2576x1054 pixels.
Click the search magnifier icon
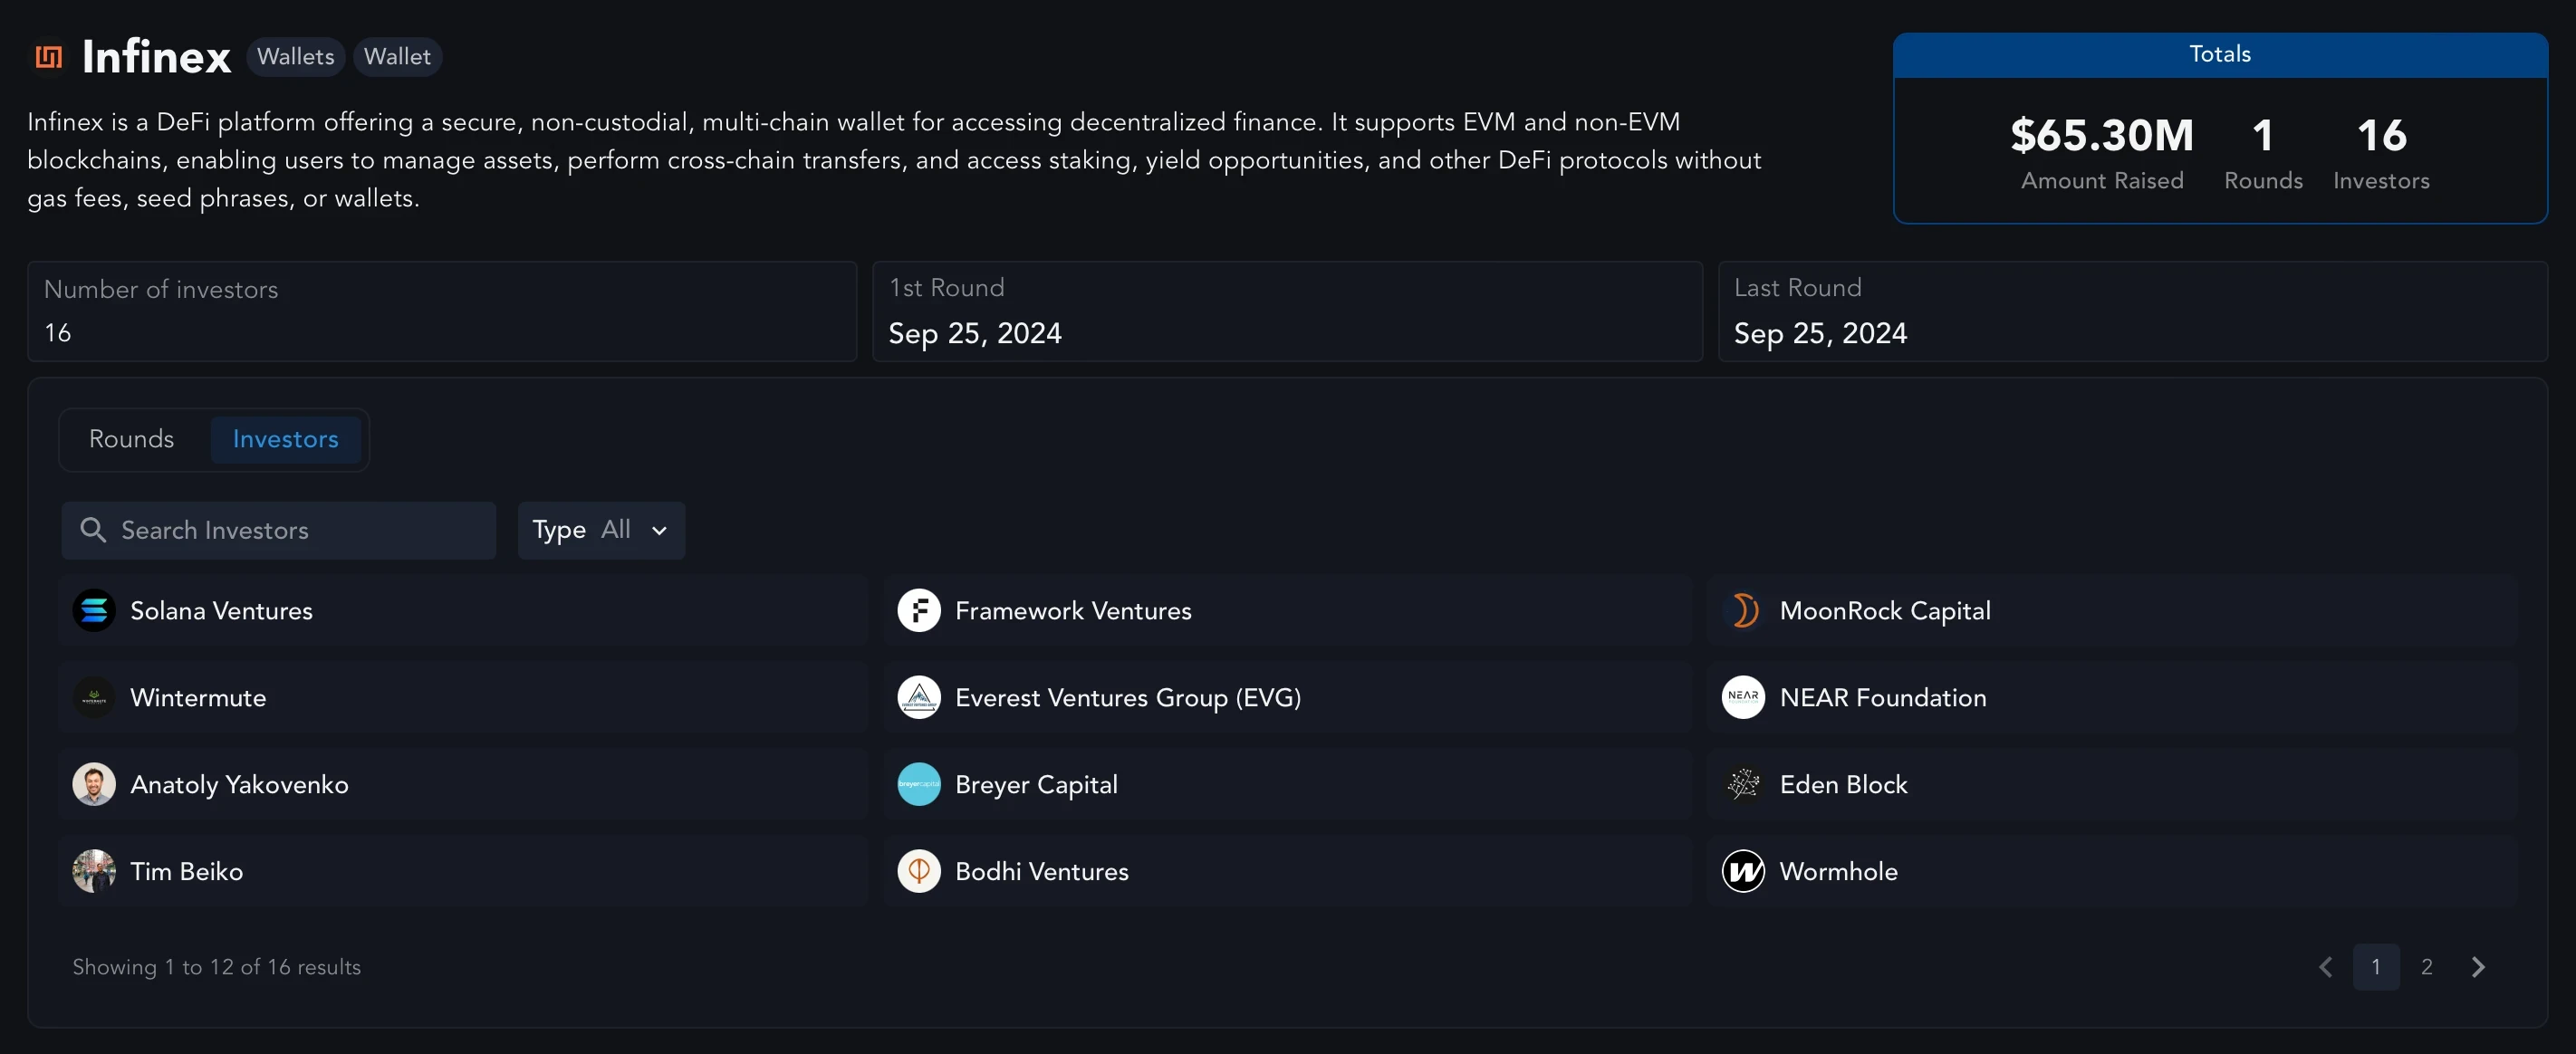click(93, 530)
